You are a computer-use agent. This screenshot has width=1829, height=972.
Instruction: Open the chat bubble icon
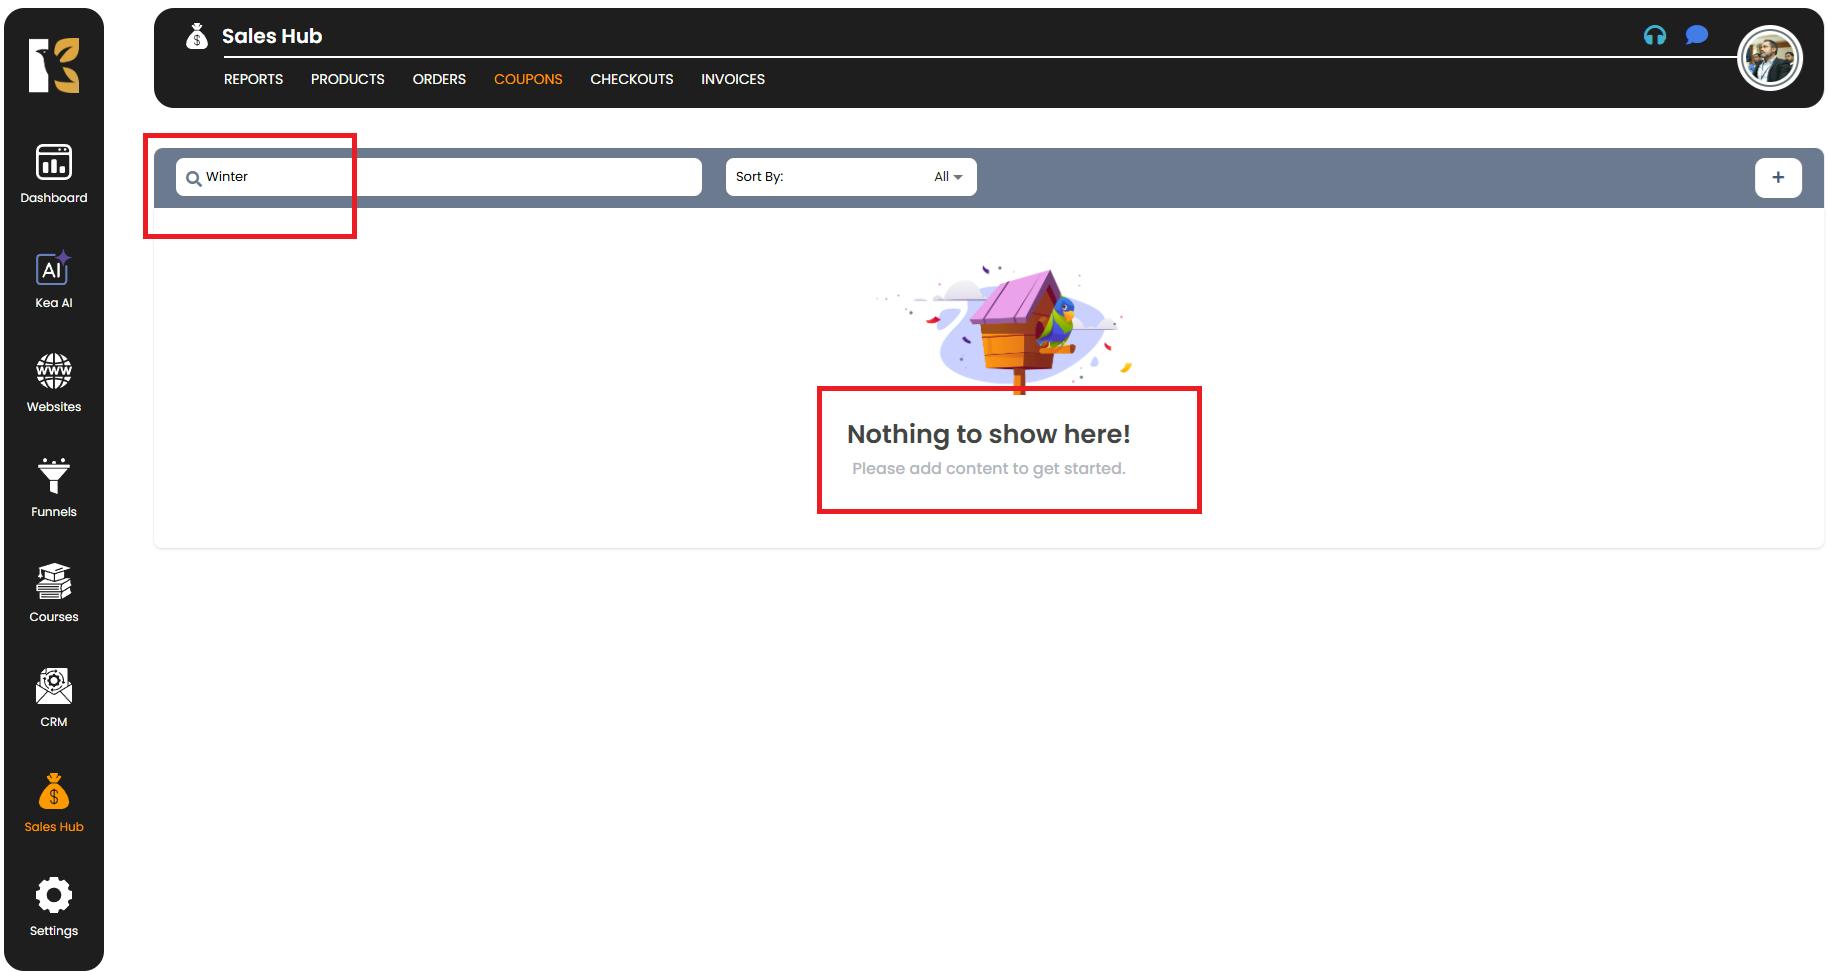[1696, 36]
